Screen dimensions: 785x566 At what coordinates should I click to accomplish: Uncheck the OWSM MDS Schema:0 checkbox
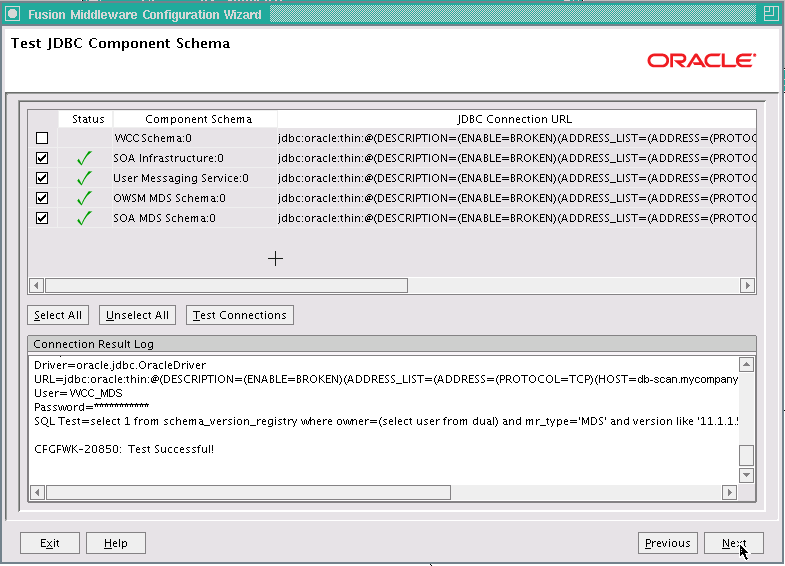coord(42,198)
